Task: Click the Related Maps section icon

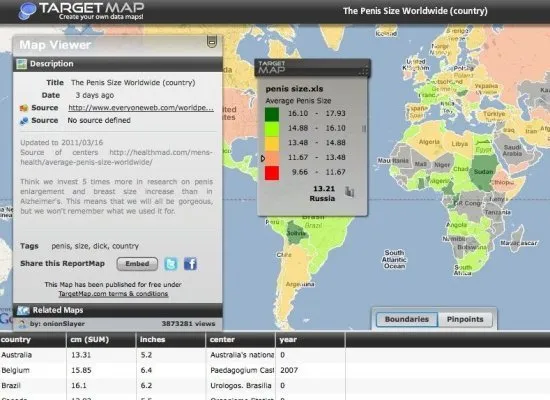Action: [23, 310]
